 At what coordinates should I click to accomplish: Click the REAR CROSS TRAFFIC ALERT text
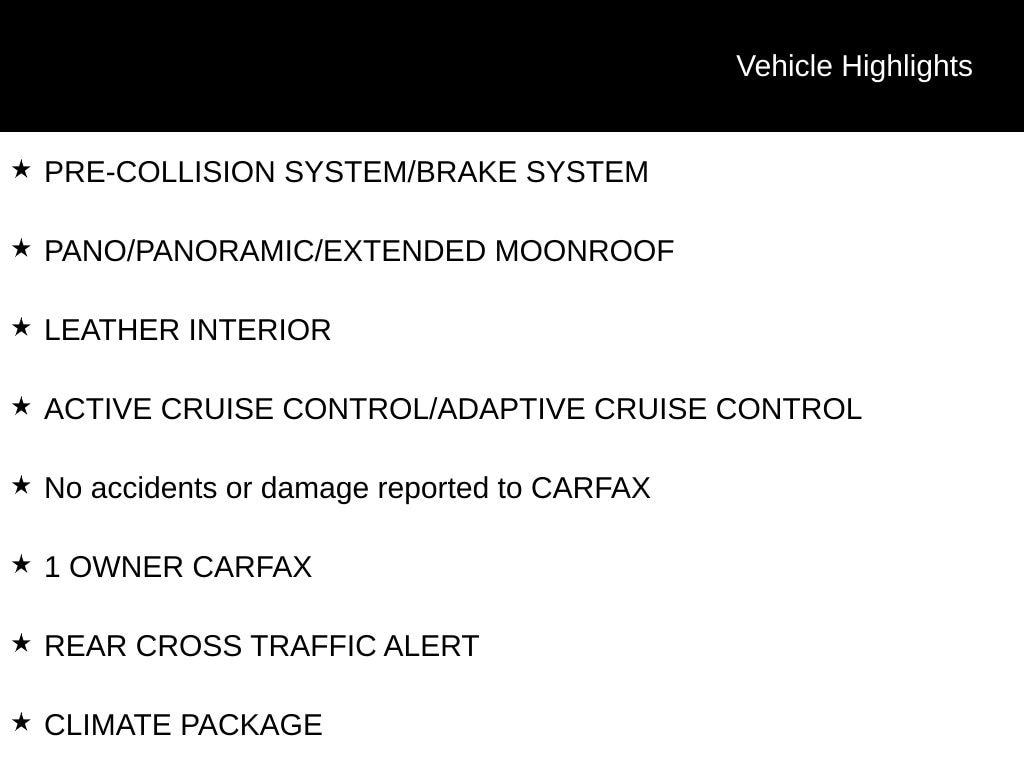point(262,646)
